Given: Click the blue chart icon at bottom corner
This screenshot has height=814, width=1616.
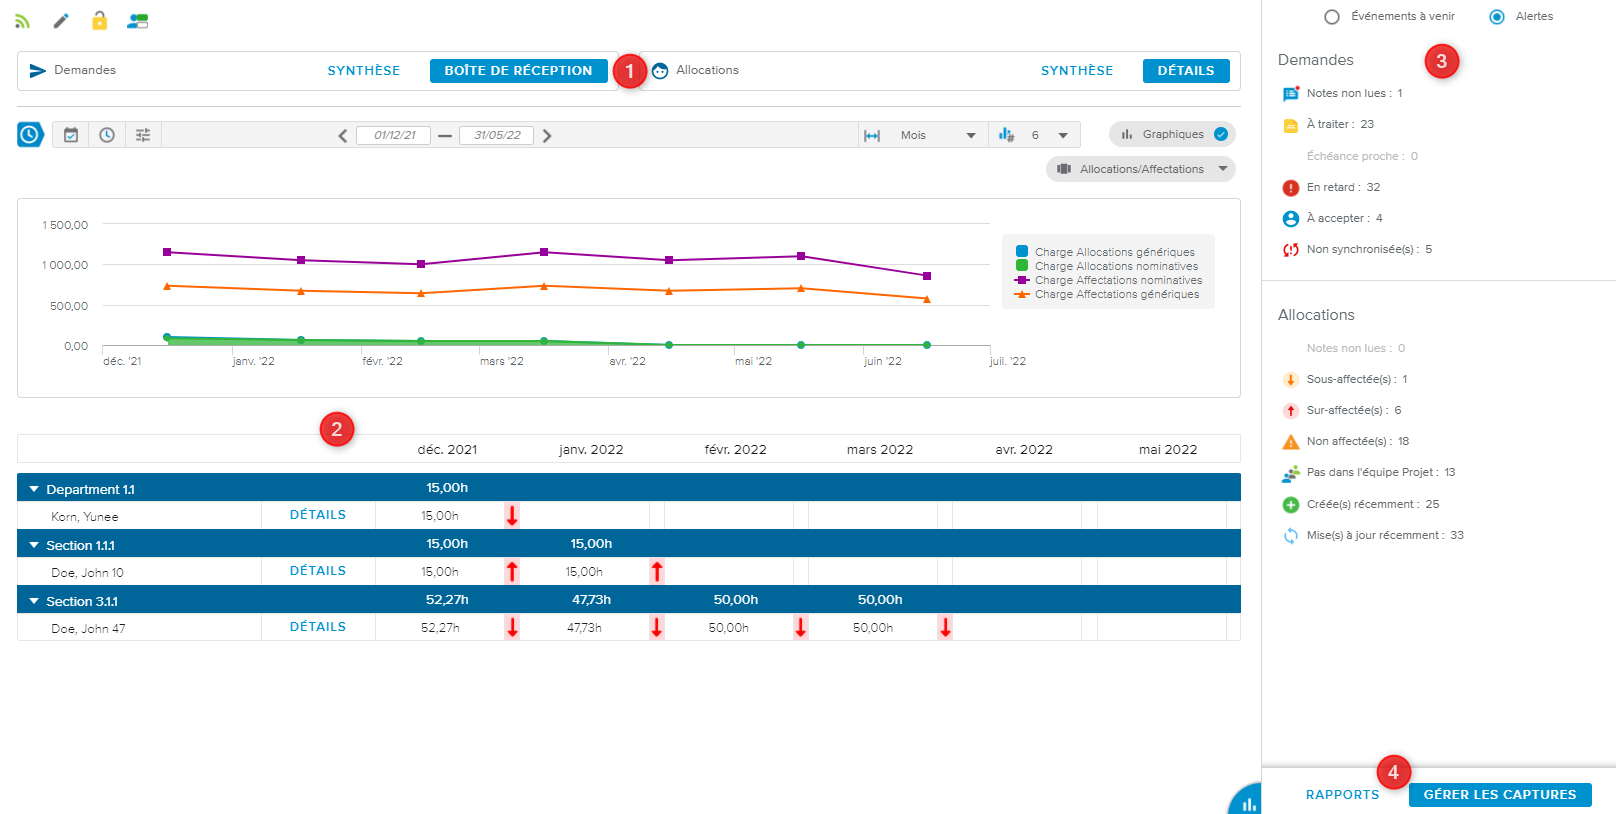Looking at the screenshot, I should pyautogui.click(x=1248, y=803).
